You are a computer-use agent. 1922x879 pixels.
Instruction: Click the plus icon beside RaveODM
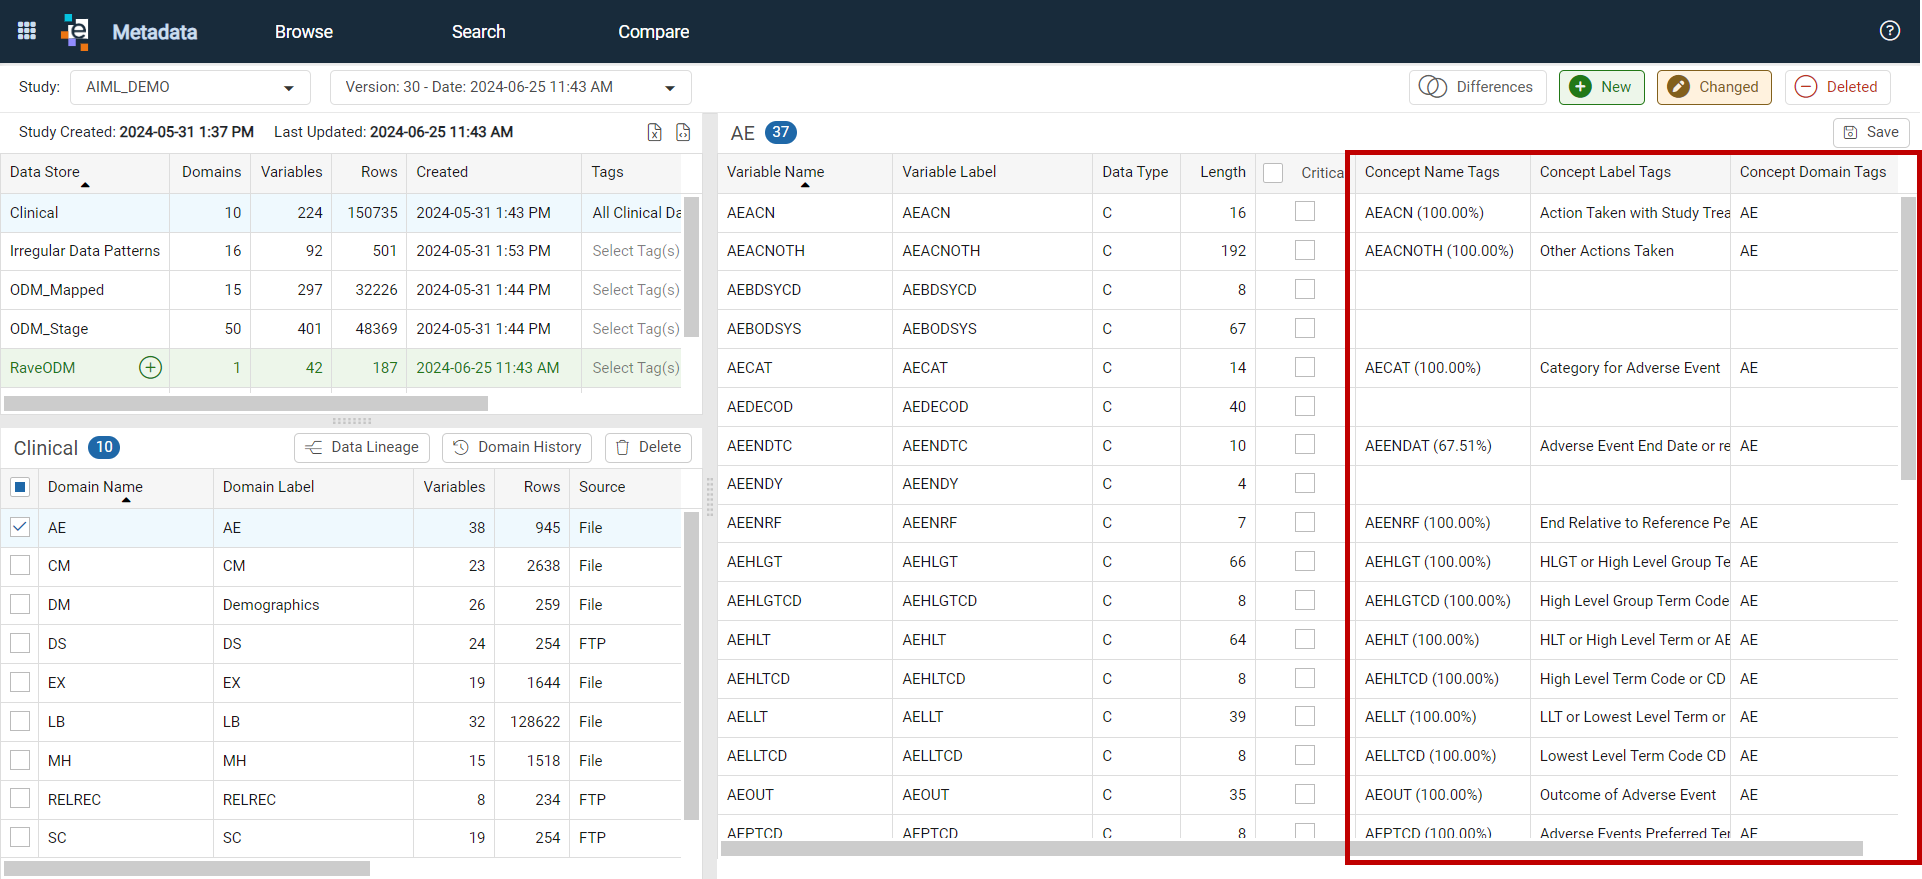click(x=150, y=367)
